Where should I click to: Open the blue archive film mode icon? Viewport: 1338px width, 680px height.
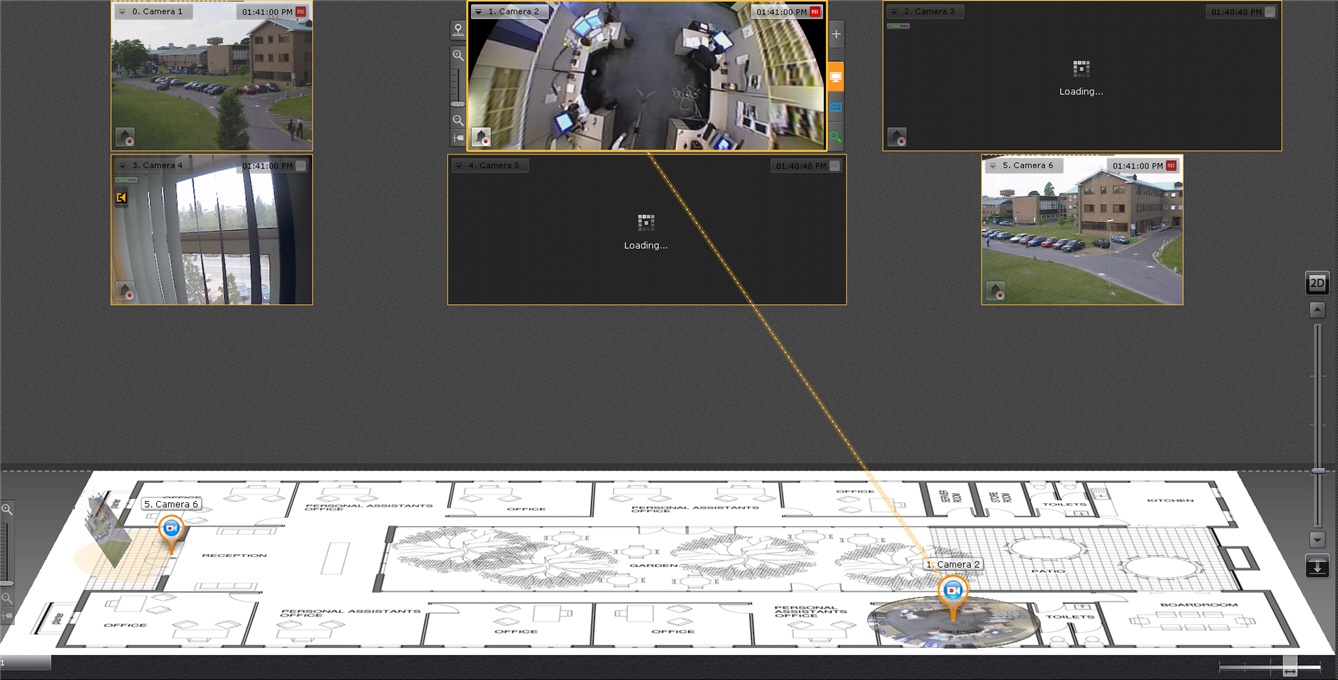836,107
